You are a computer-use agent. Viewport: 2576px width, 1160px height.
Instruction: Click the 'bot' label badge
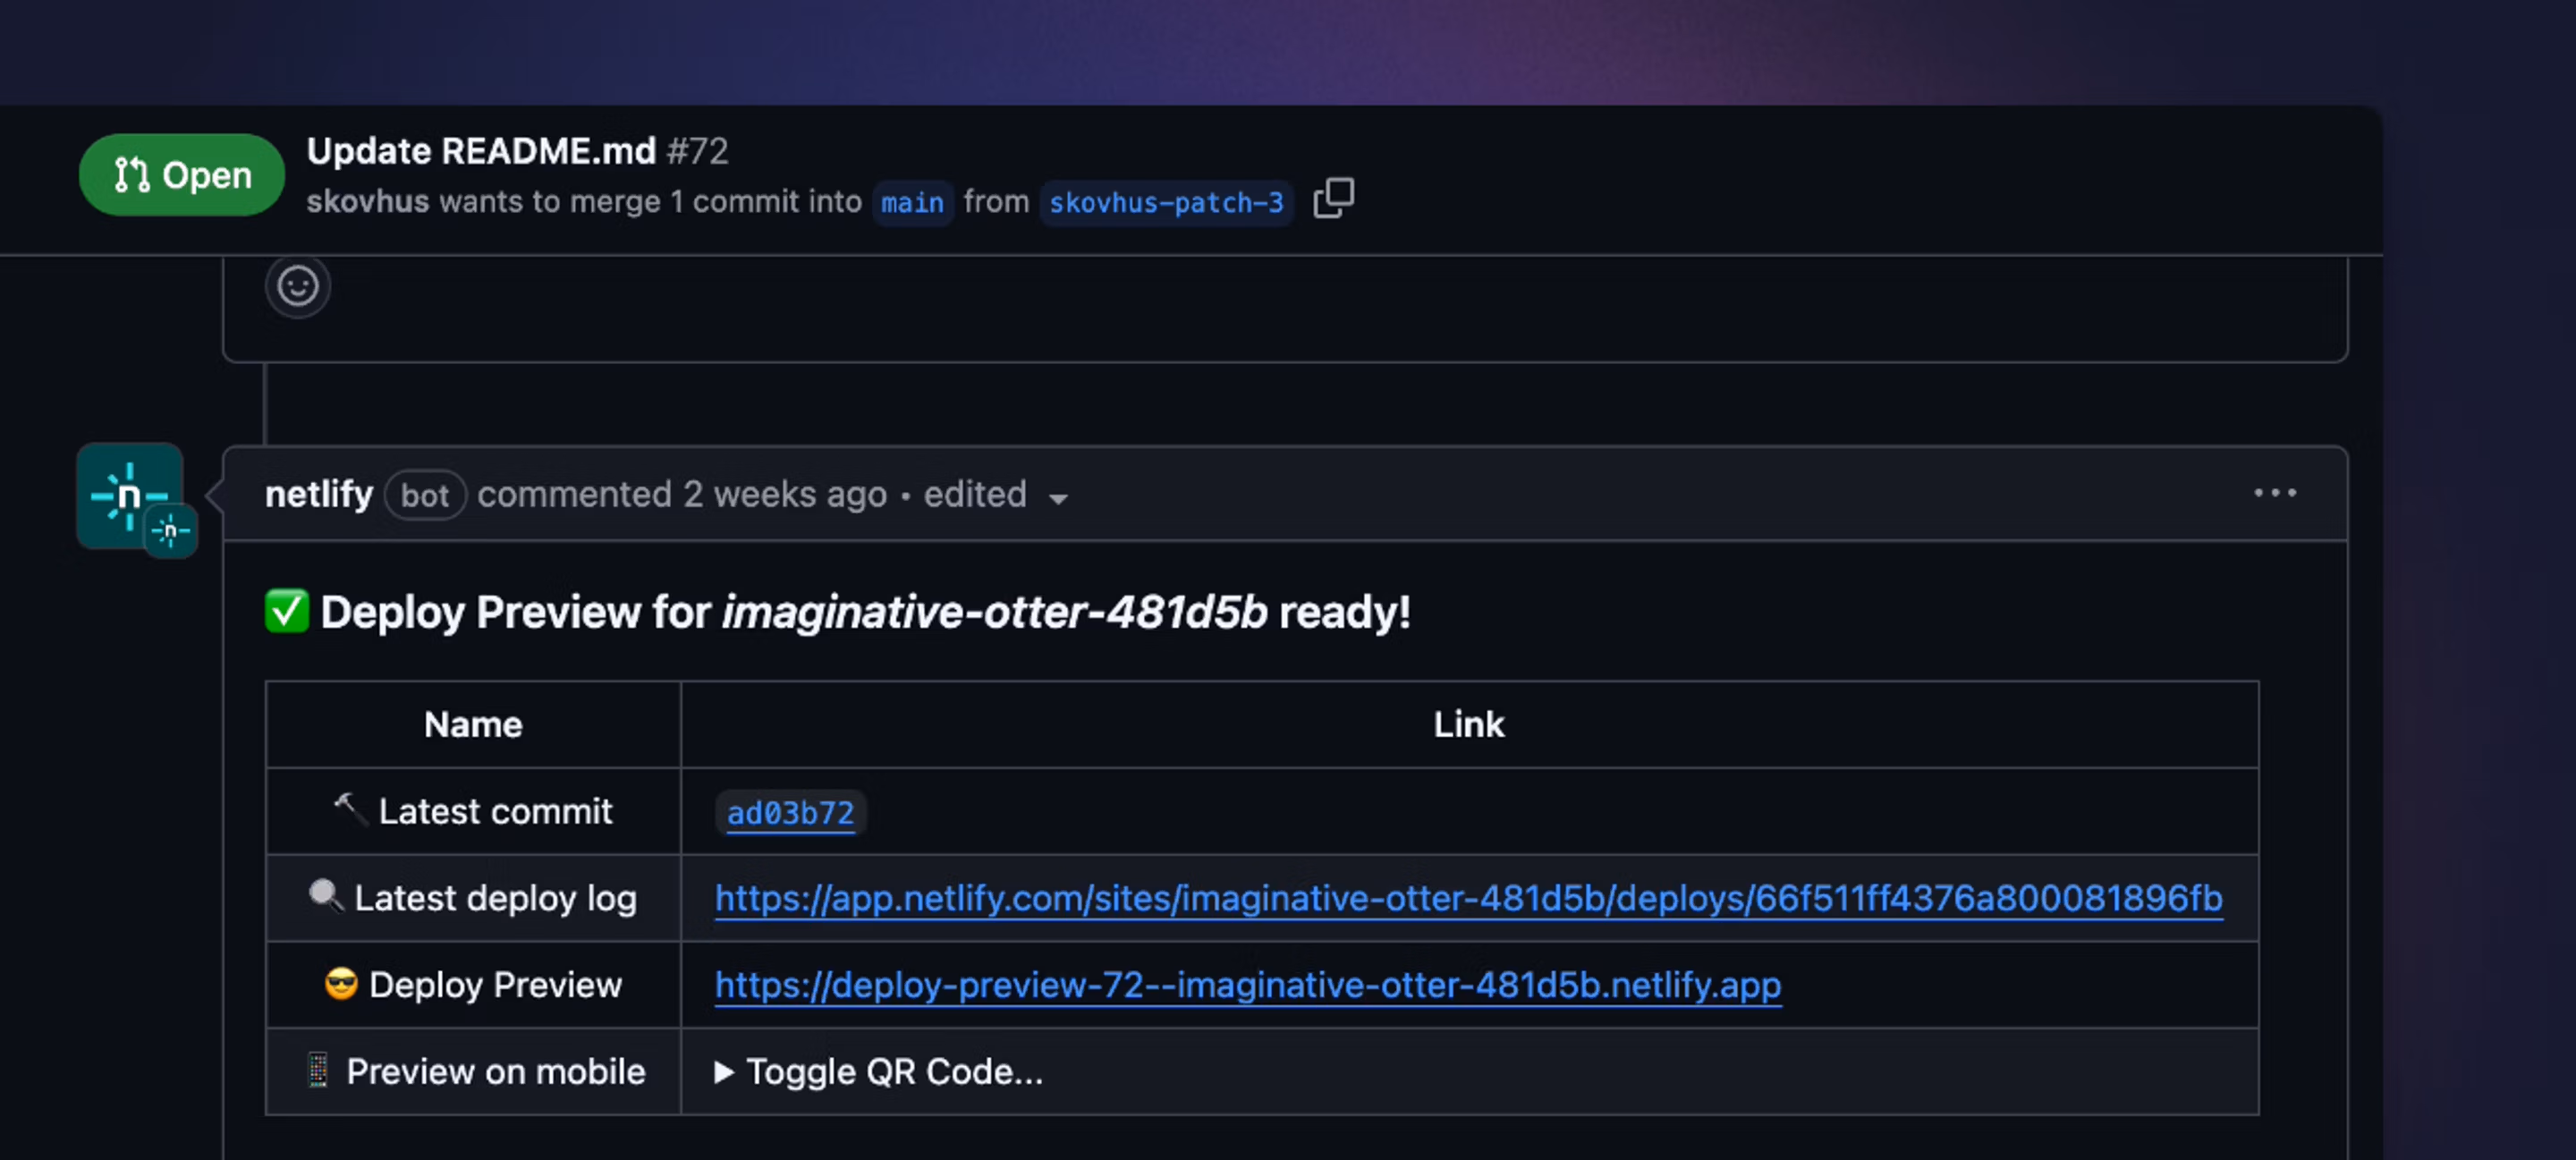click(x=425, y=495)
